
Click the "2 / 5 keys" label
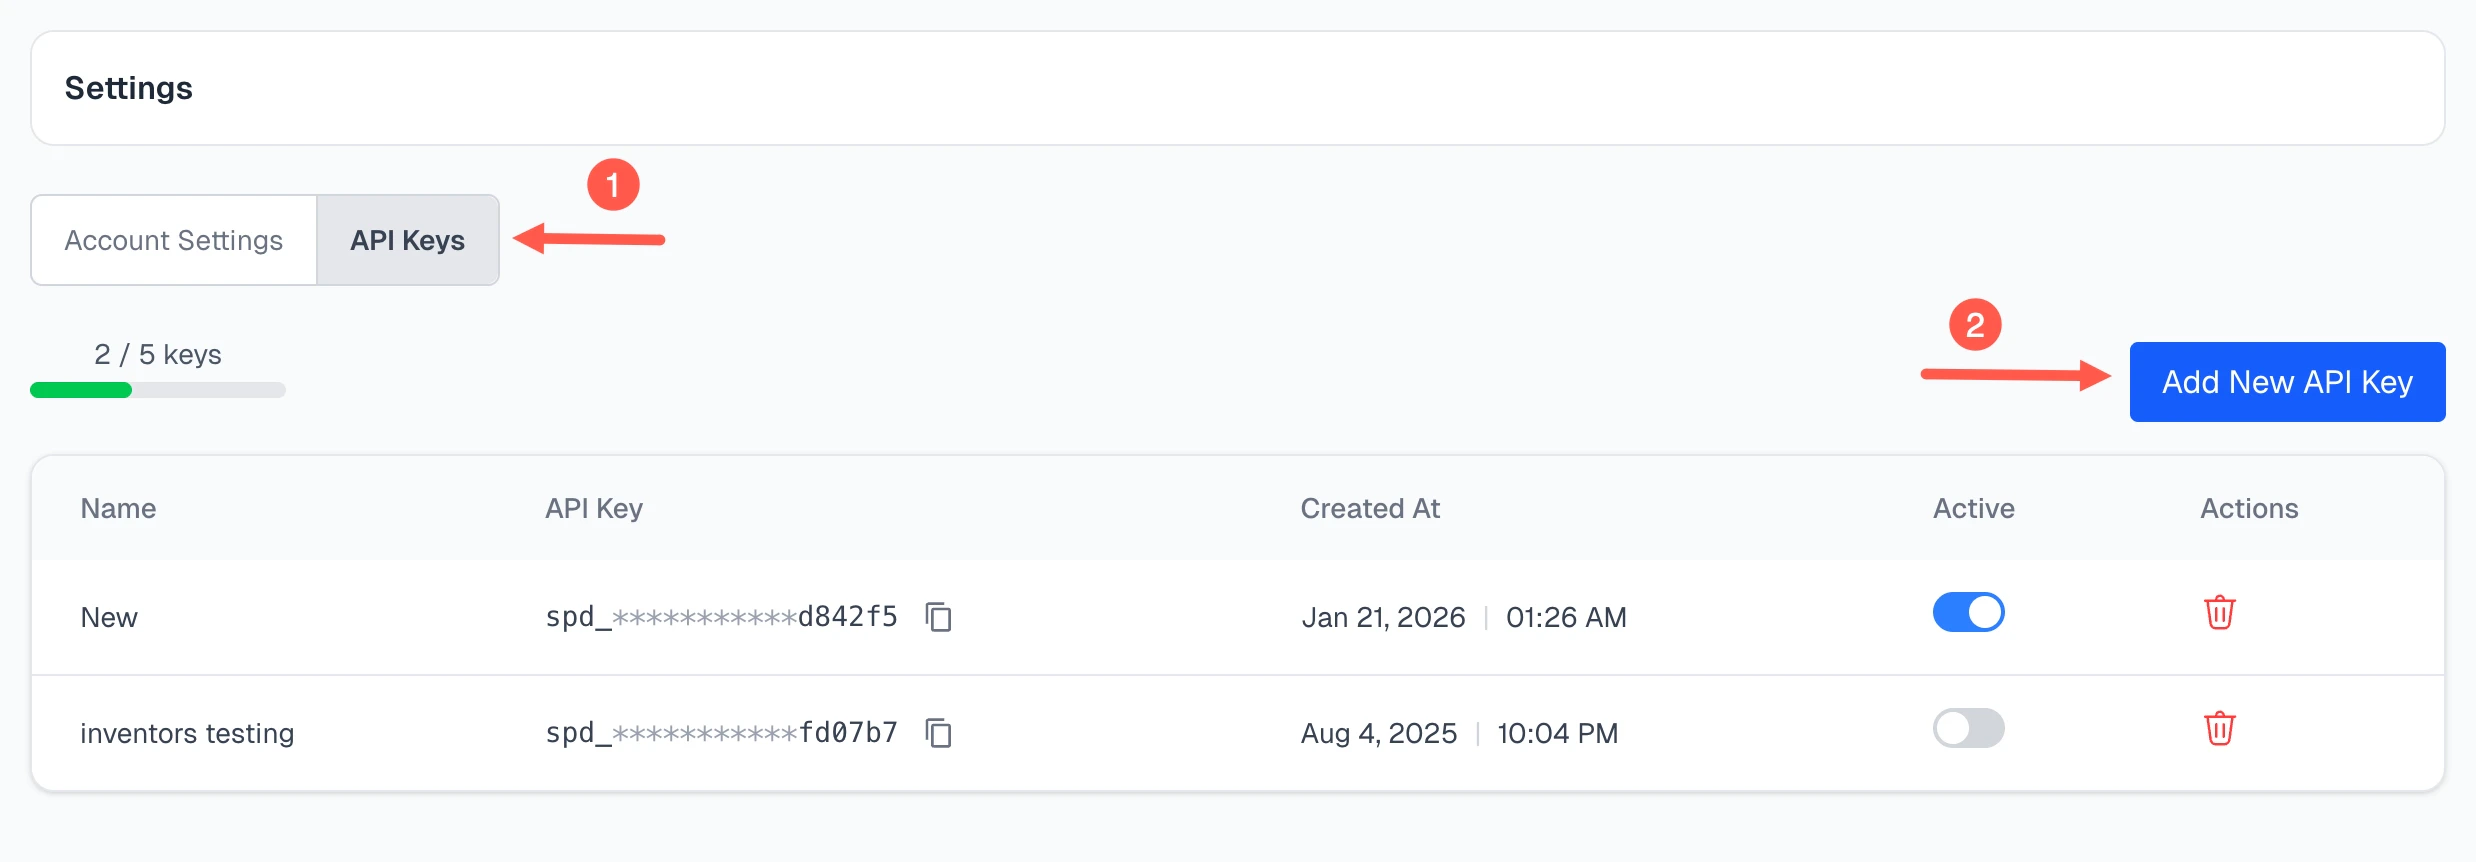click(157, 354)
